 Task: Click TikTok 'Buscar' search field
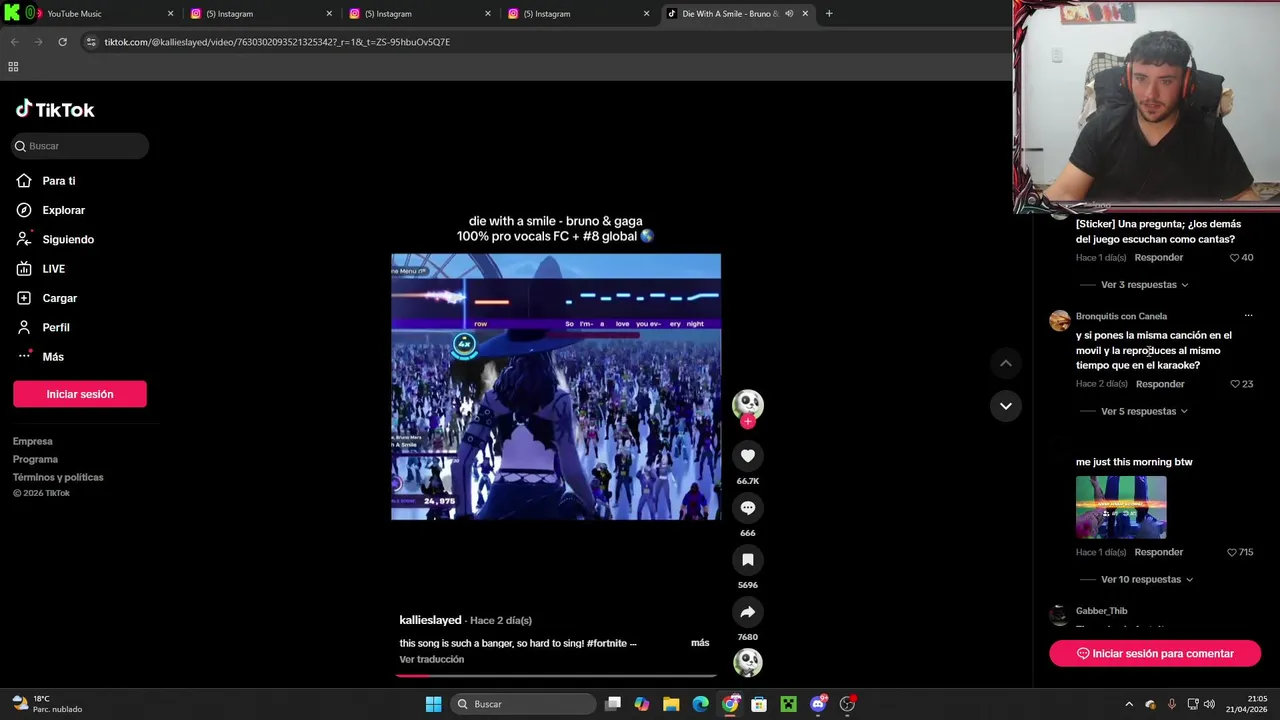tap(80, 146)
